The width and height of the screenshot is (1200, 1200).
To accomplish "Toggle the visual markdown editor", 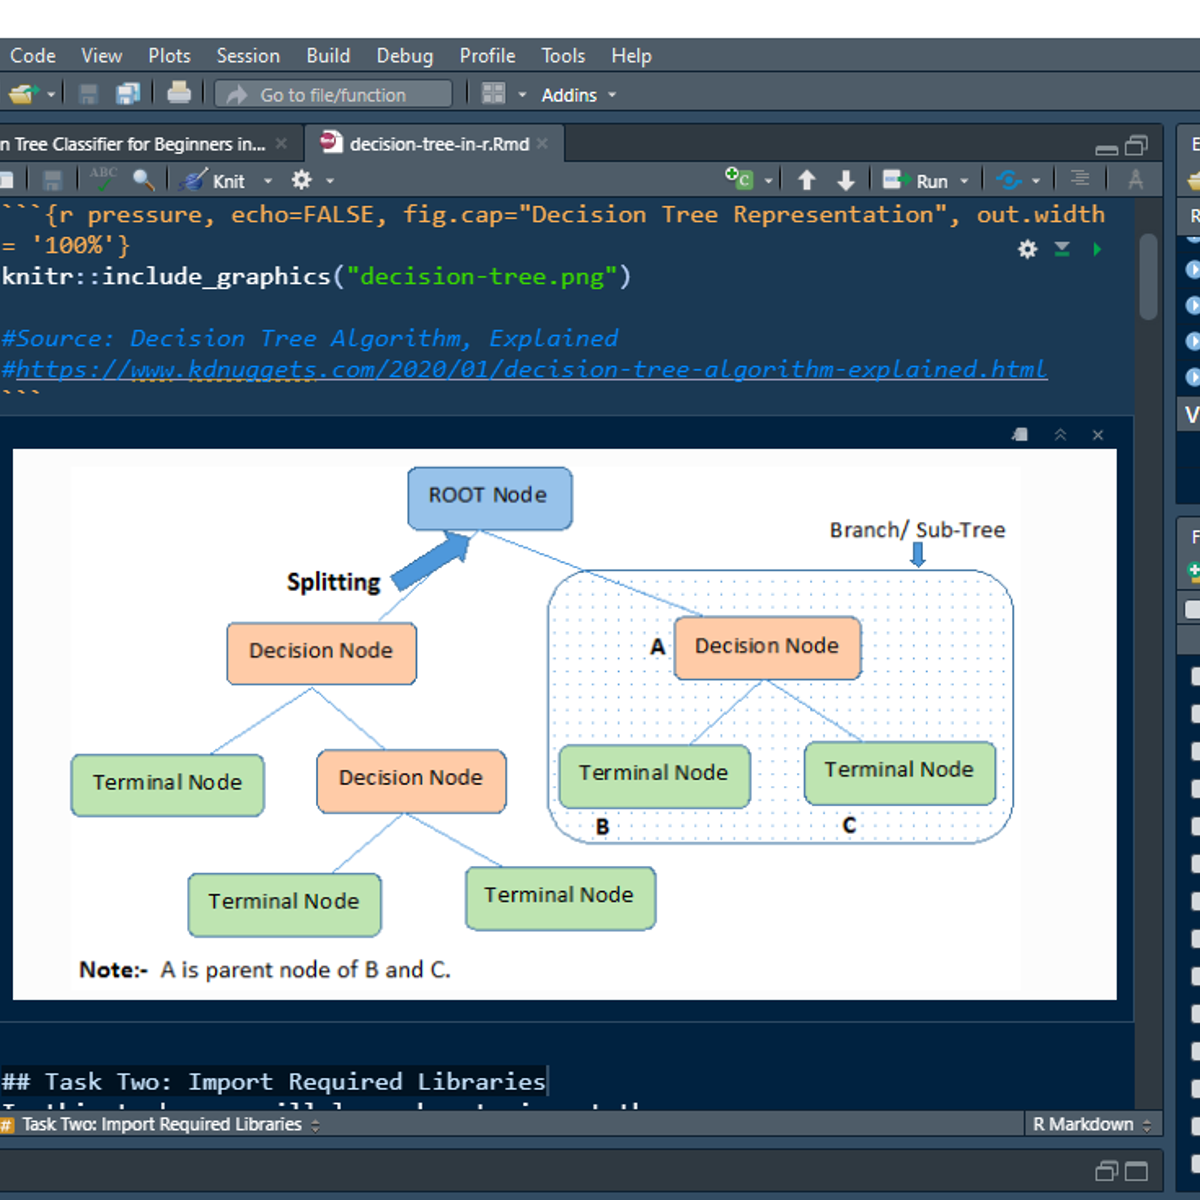I will click(x=1135, y=180).
